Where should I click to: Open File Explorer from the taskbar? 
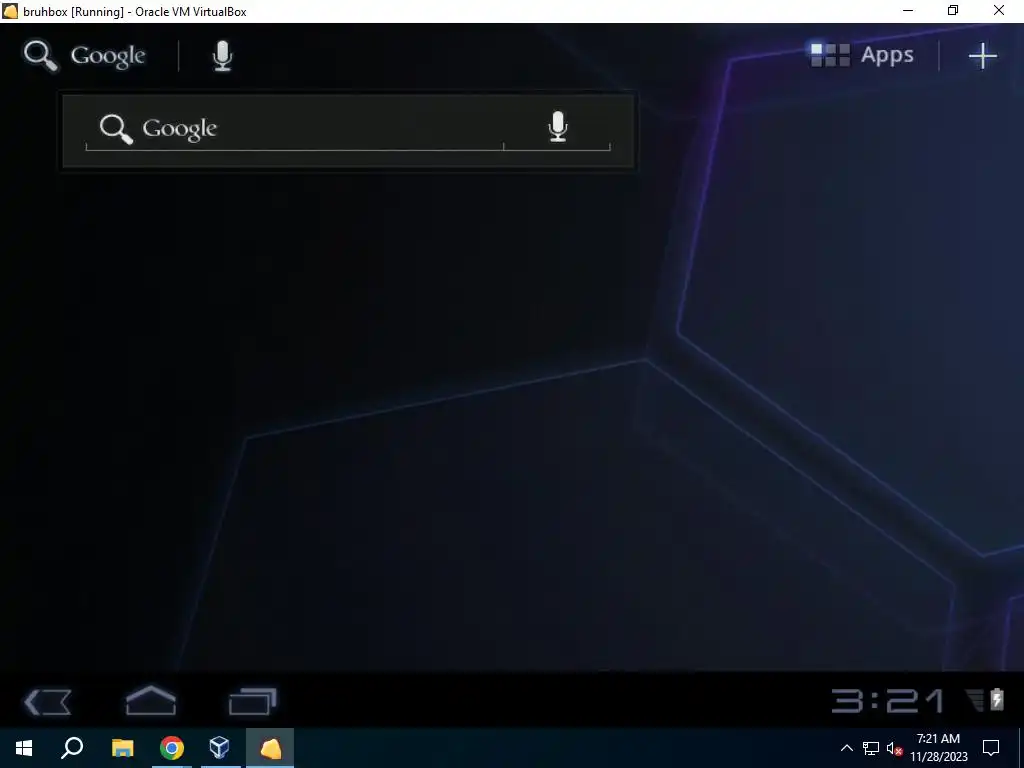[122, 748]
